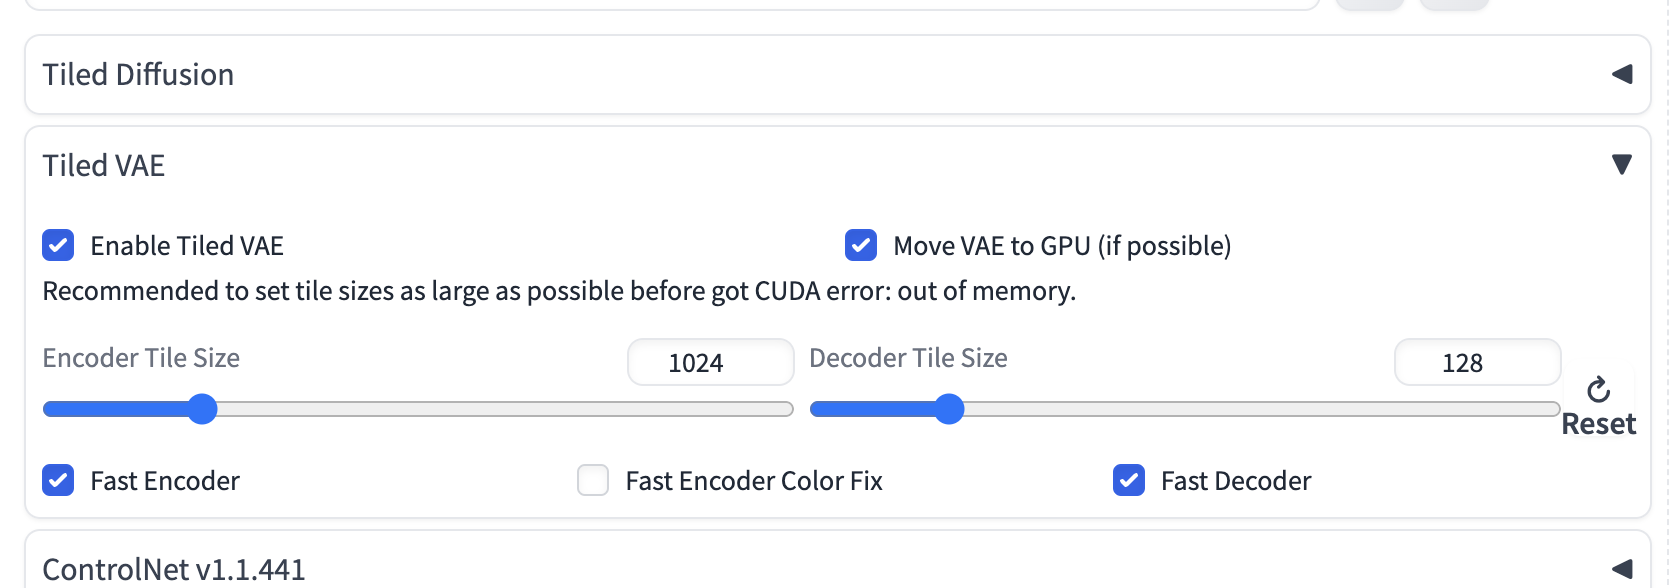Viewport: 1676px width, 588px height.
Task: Click the Tiled VAE section title
Action: pos(104,165)
